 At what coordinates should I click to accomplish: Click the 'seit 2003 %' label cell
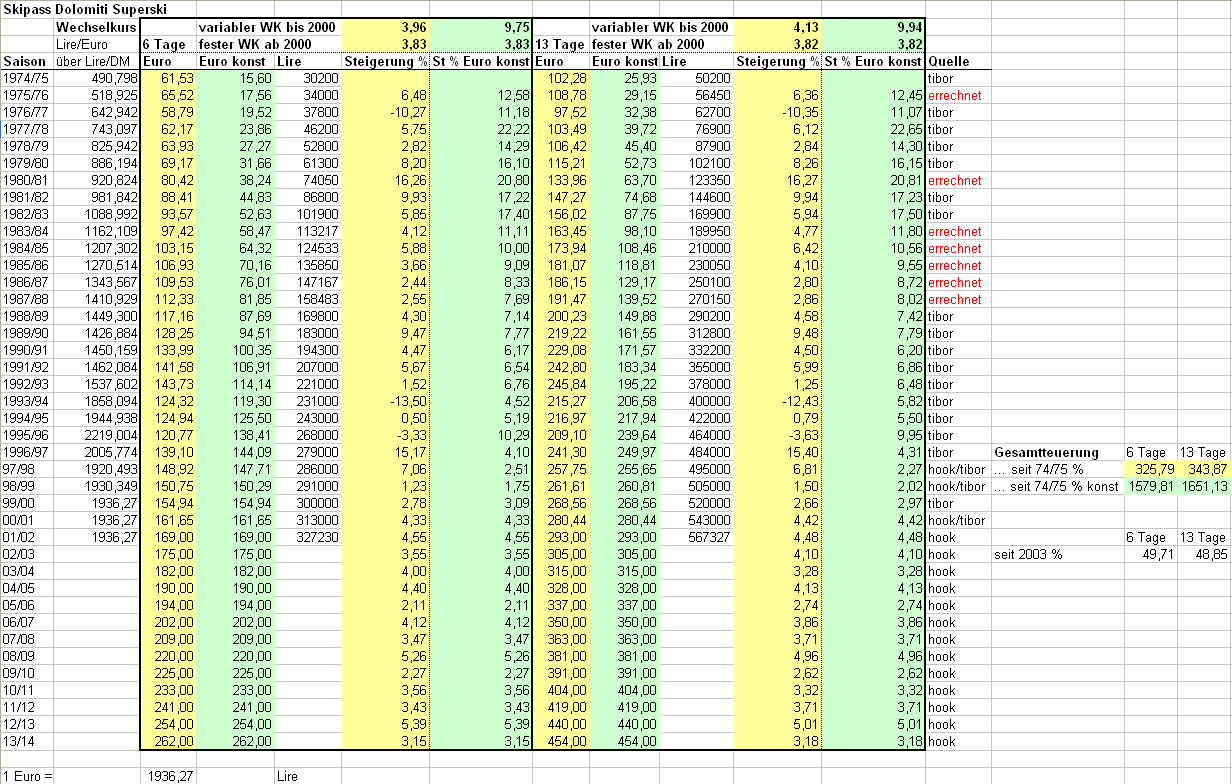[x=1027, y=555]
